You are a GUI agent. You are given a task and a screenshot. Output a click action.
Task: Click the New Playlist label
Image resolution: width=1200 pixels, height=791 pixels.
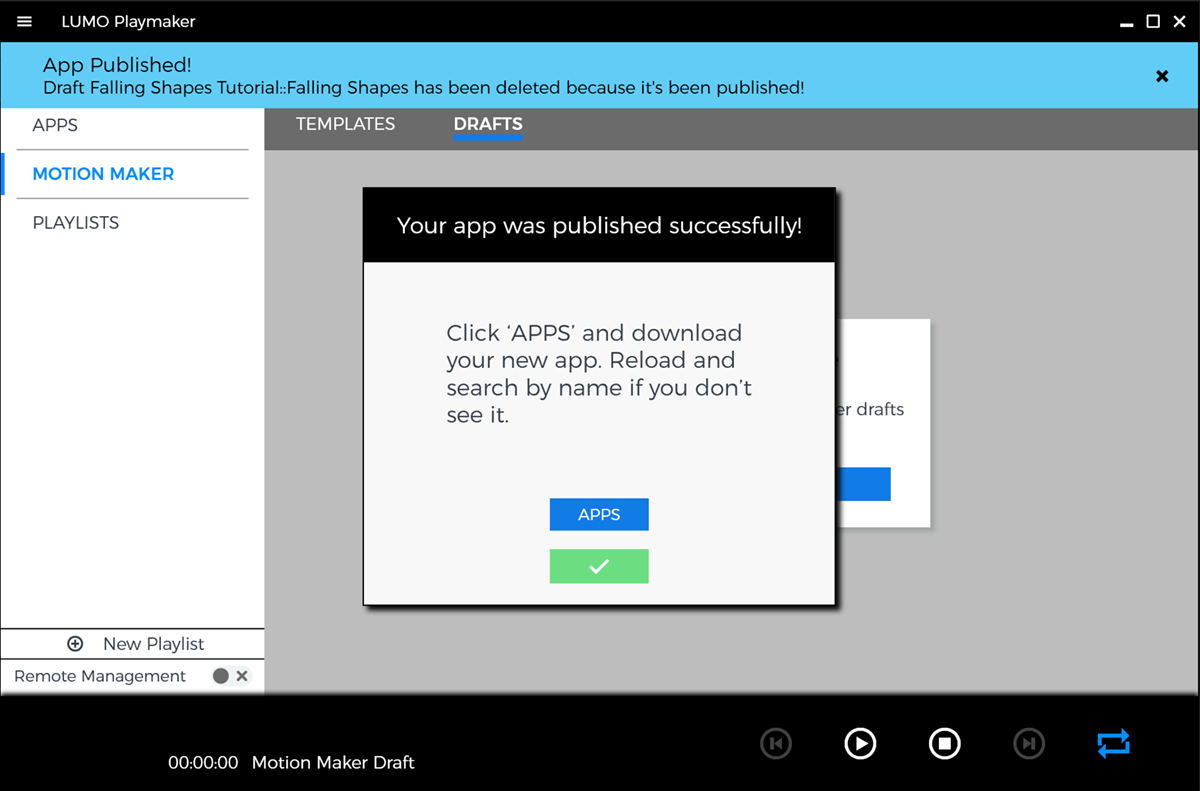click(153, 644)
